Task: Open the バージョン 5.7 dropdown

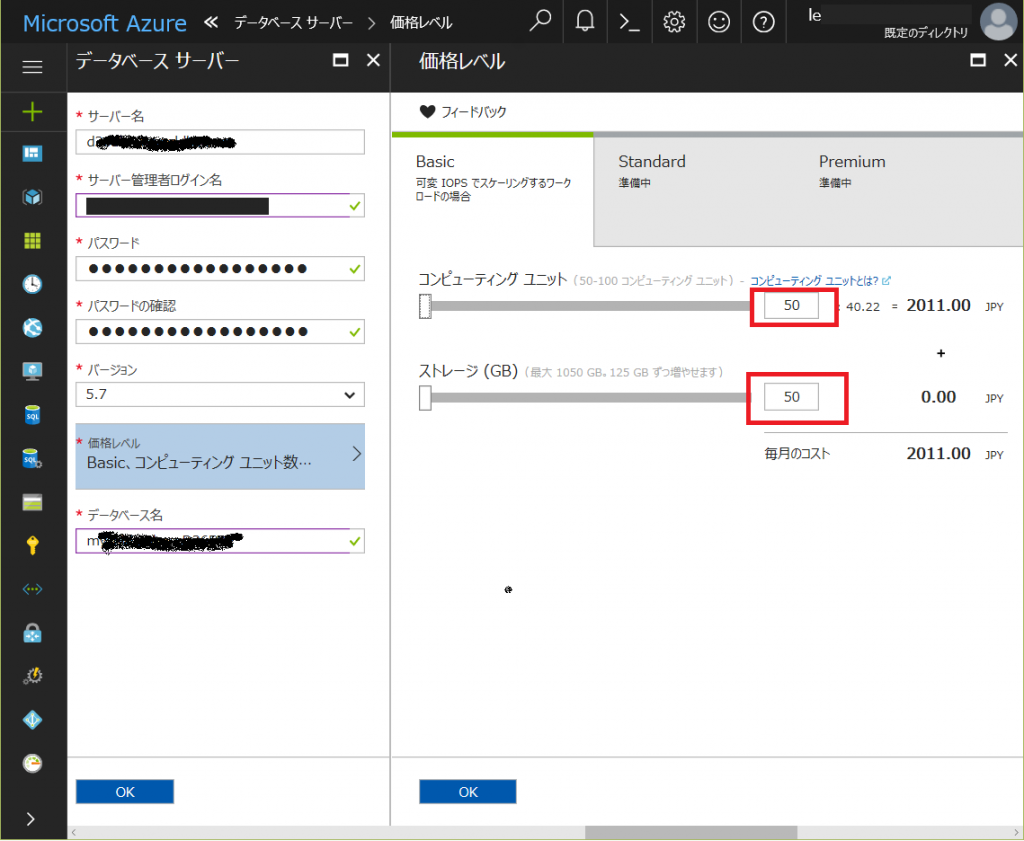Action: pos(220,395)
